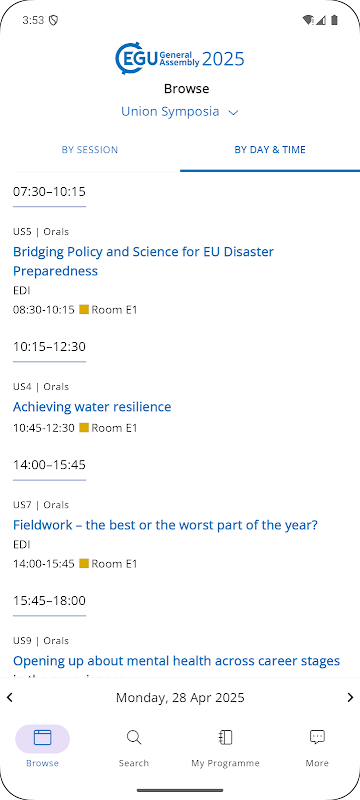Tap the battery icon in status bar
The image size is (360, 800).
click(335, 20)
